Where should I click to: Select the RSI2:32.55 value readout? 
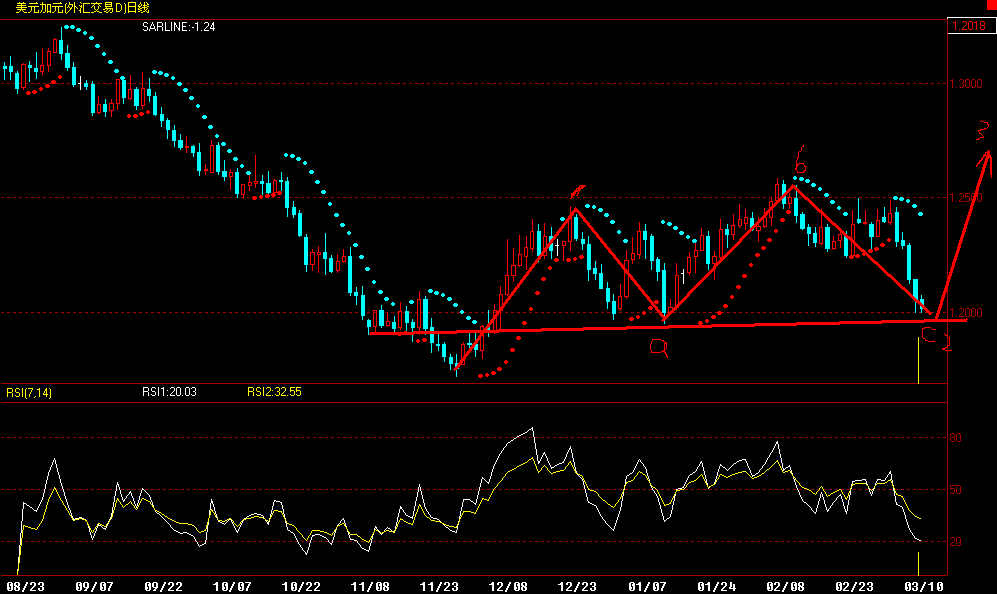pos(275,392)
